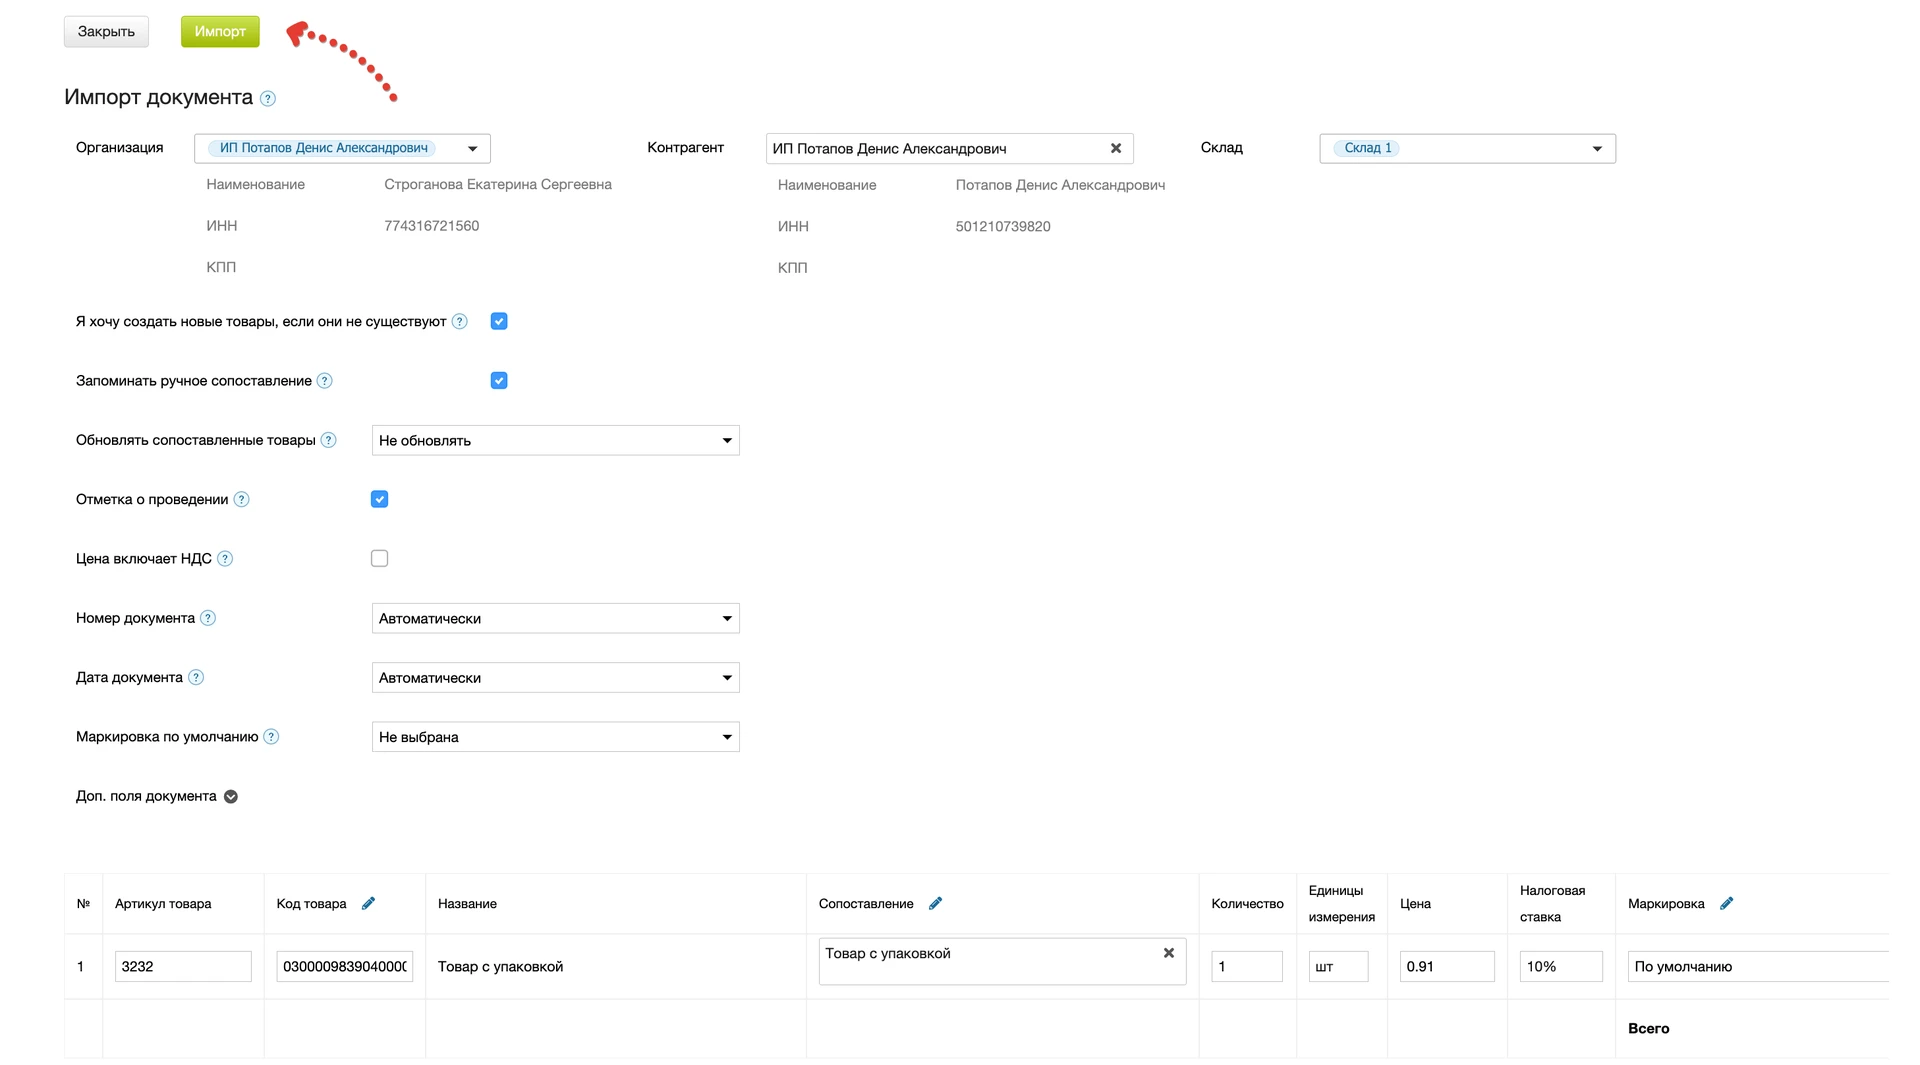
Task: Click the ИНН value 774316721560
Action: click(x=432, y=226)
